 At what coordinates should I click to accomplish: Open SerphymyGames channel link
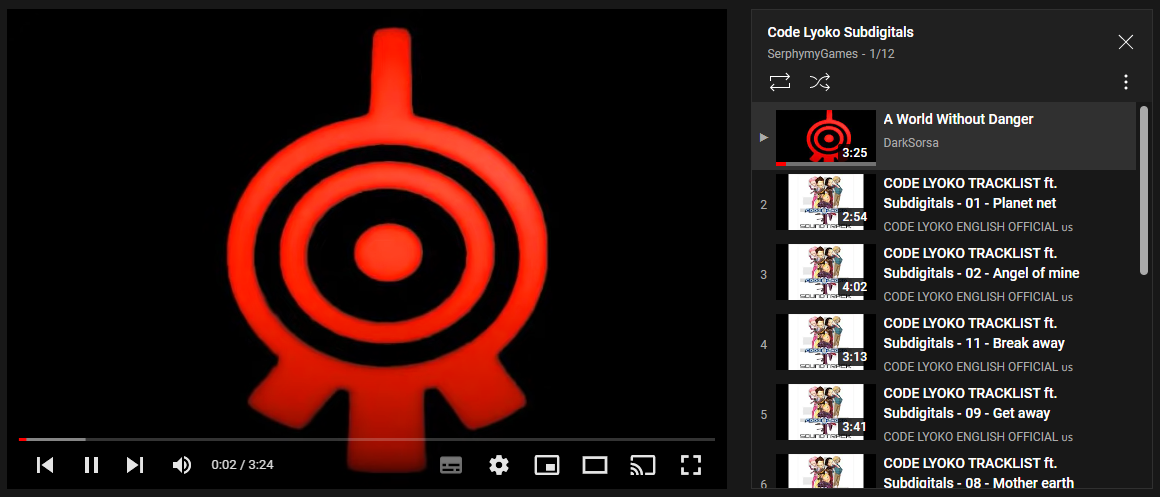pyautogui.click(x=812, y=54)
